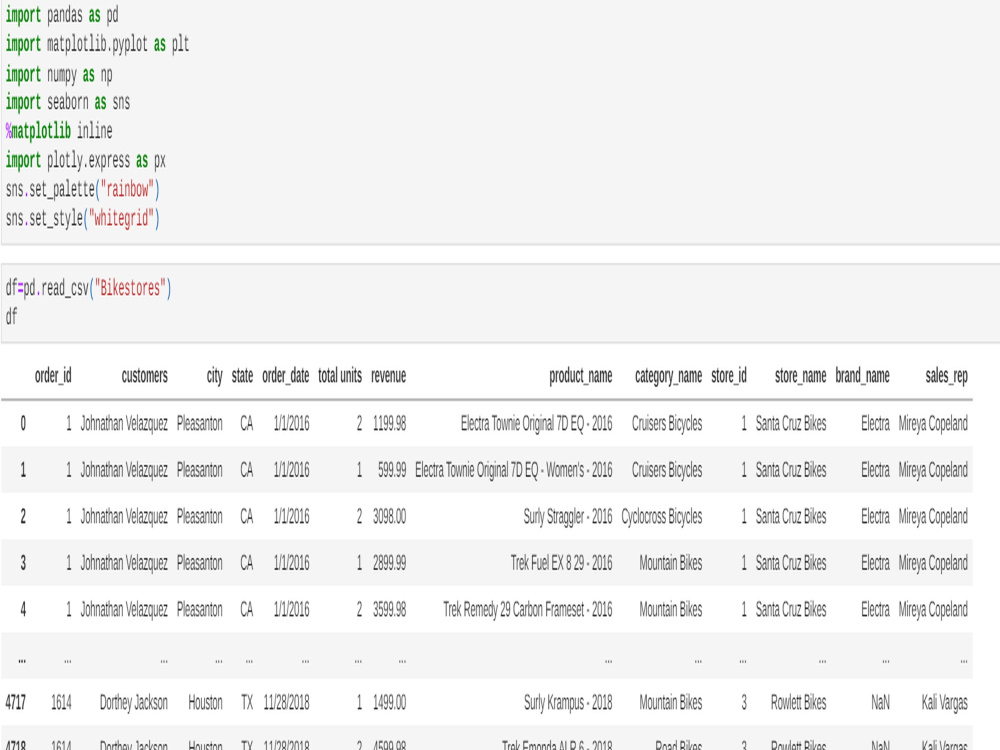Screen dimensions: 1000x750
Task: Click 'Rowlett Bikes' in row 4717
Action: tap(798, 703)
